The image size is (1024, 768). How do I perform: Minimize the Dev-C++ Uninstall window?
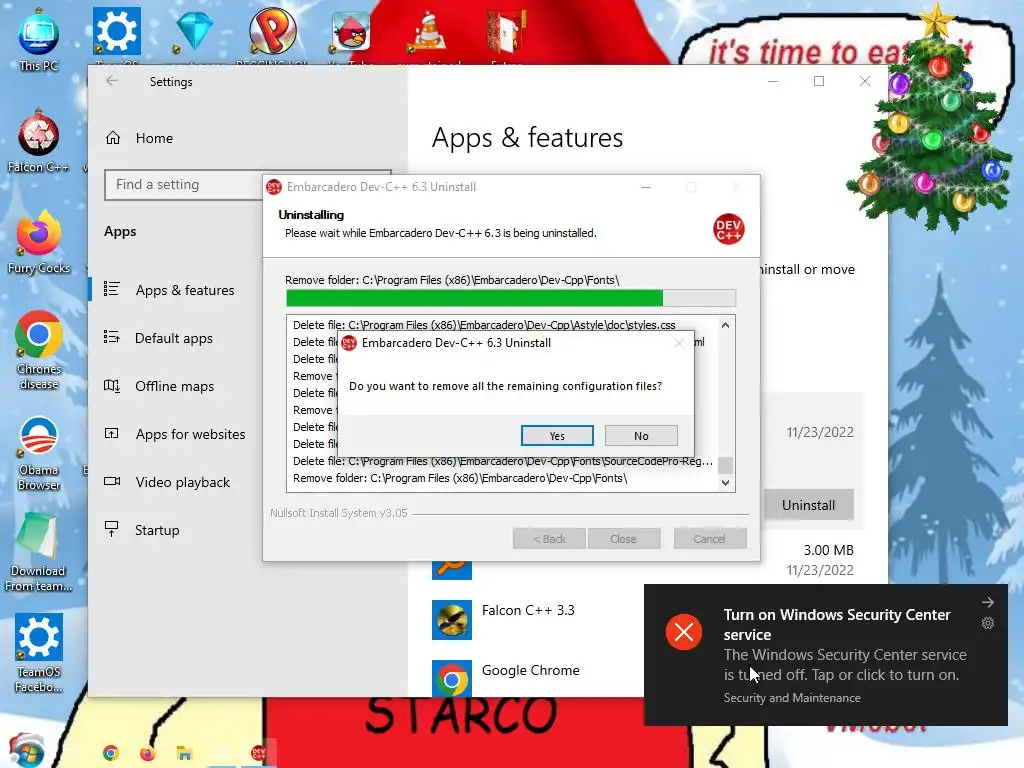[x=646, y=187]
